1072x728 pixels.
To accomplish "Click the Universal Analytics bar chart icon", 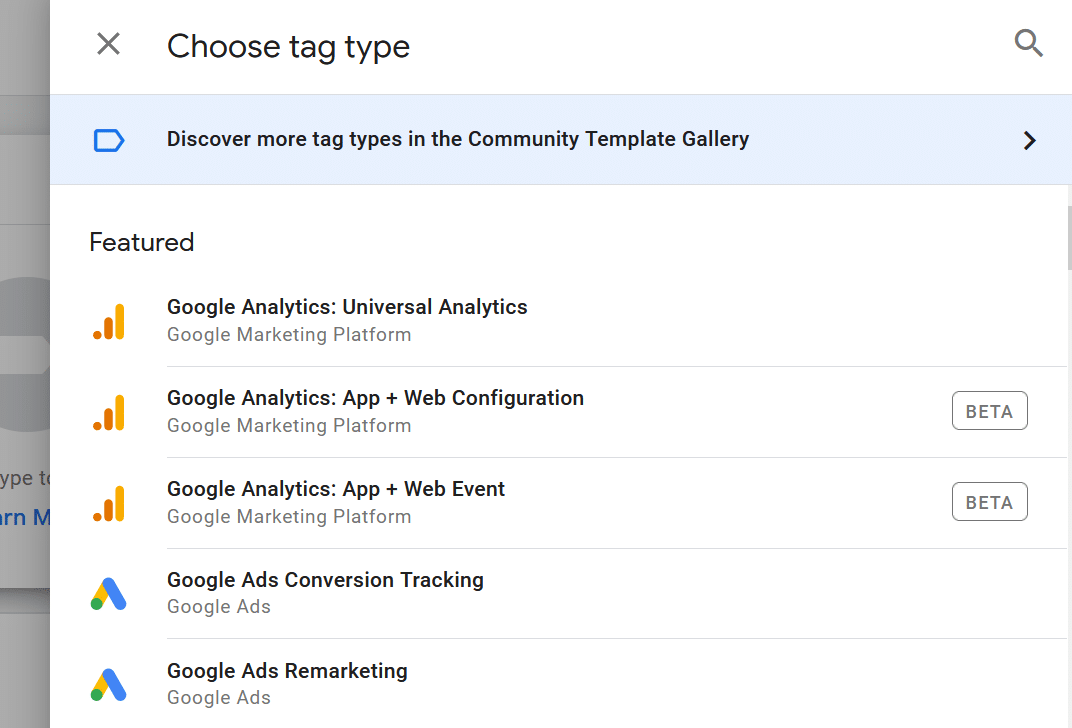I will (109, 321).
